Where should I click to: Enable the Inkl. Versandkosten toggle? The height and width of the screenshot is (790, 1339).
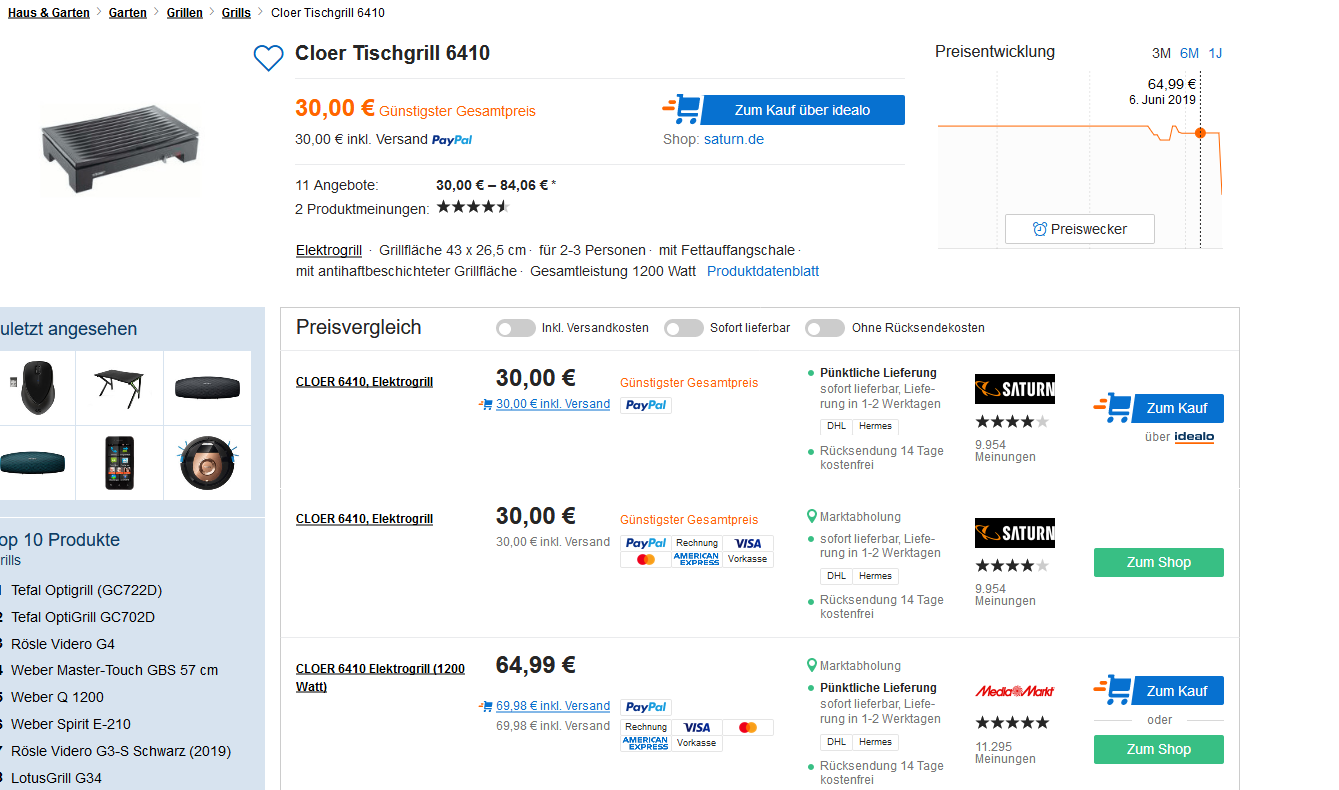515,328
